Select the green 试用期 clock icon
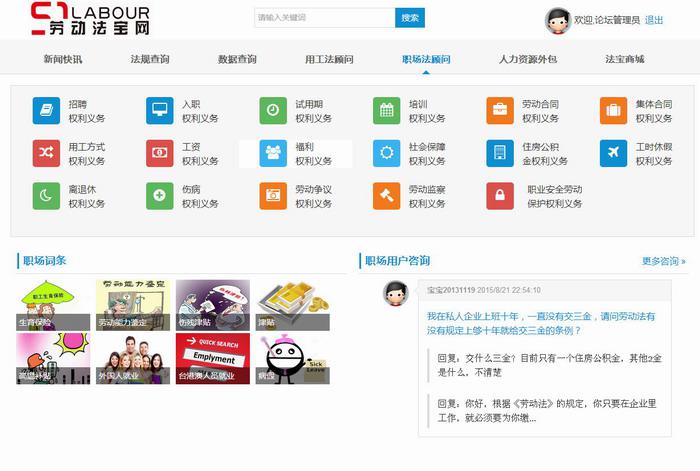This screenshot has height=471, width=700. tap(273, 110)
